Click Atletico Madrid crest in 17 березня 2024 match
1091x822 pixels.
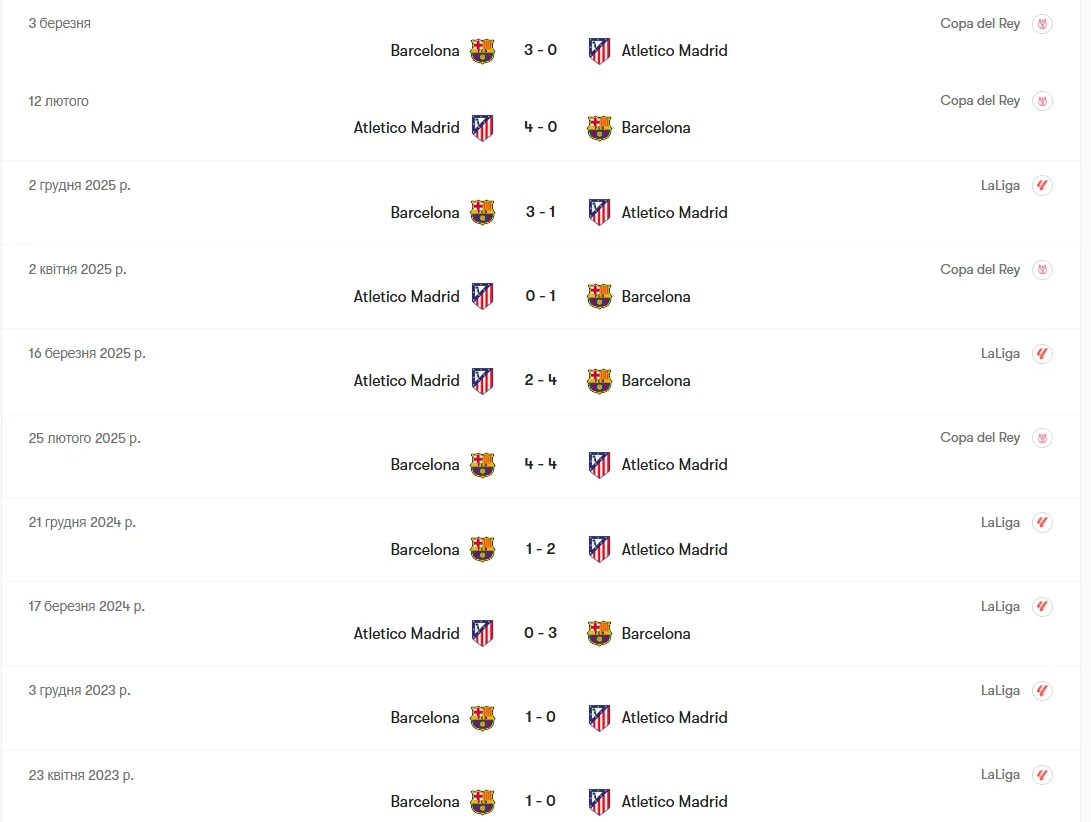point(482,634)
